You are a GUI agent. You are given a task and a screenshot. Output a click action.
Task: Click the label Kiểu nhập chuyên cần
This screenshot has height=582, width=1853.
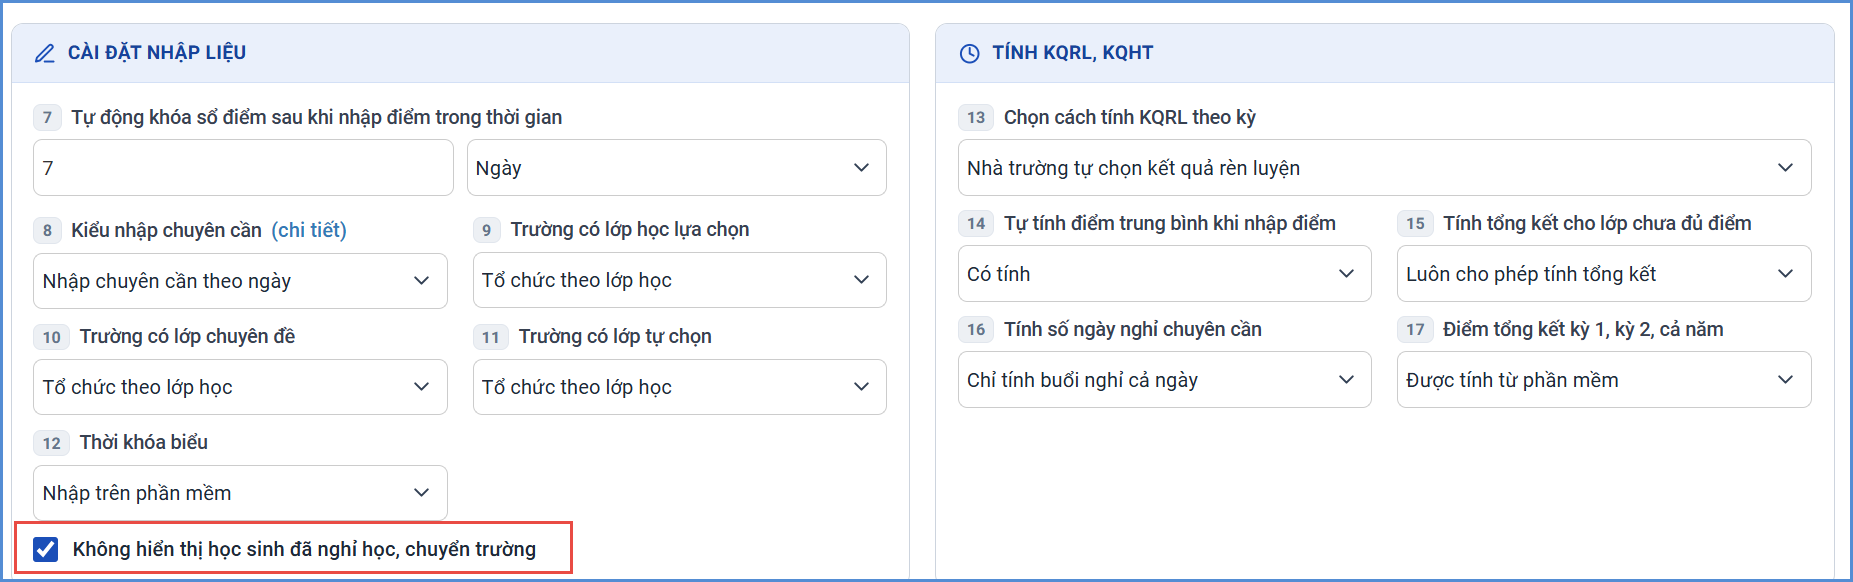pyautogui.click(x=166, y=230)
